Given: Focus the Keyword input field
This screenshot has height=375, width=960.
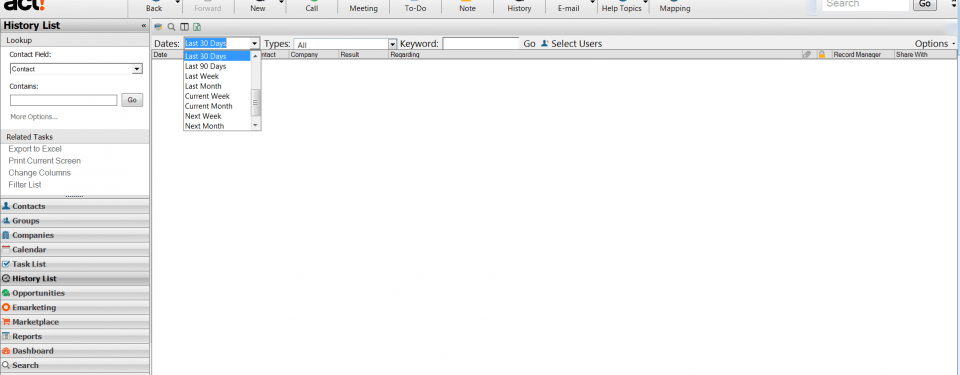Looking at the screenshot, I should tap(481, 44).
